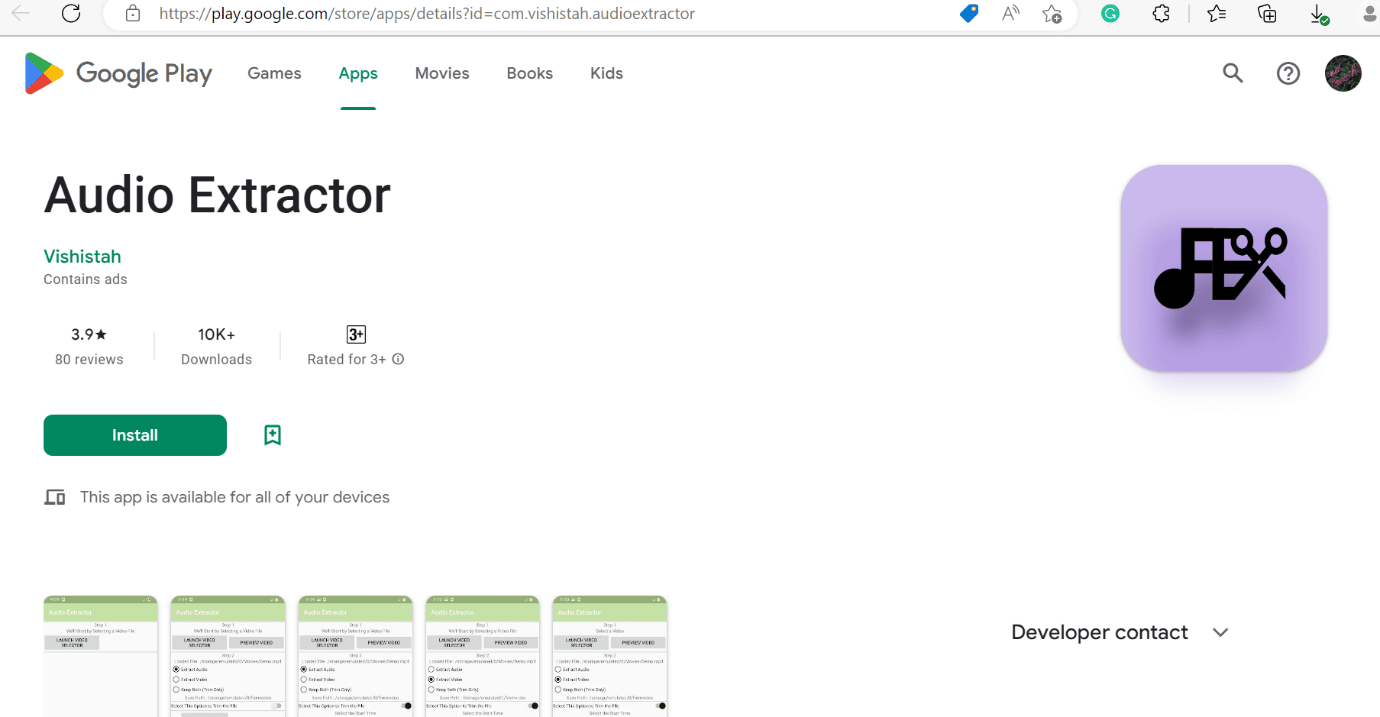Open the Games tab
This screenshot has width=1380, height=717.
click(274, 73)
